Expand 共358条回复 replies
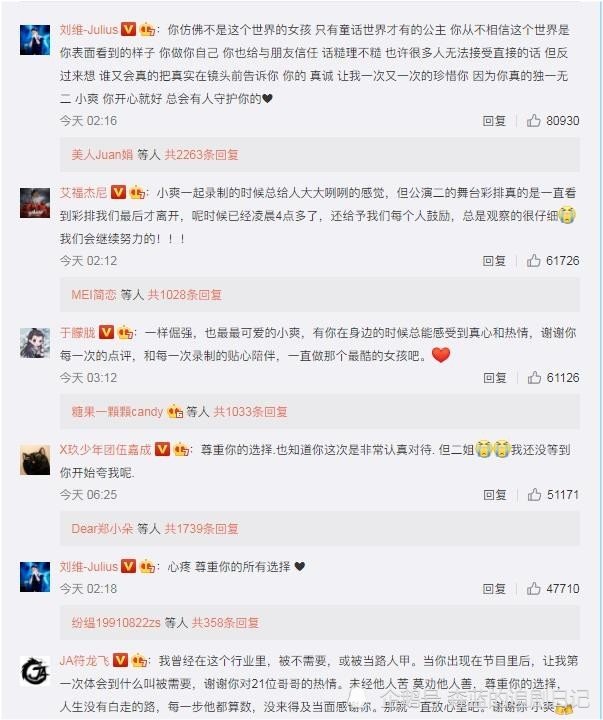Viewport: 603px width, 720px height. [225, 623]
